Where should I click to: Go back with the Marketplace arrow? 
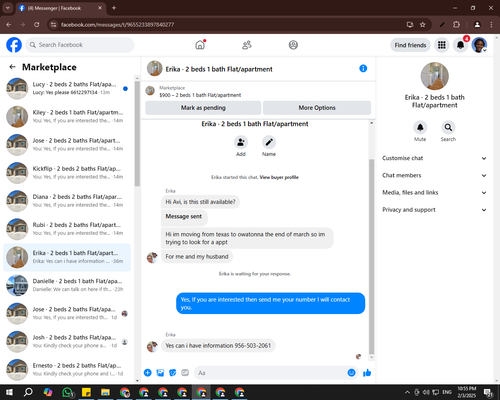coord(12,67)
